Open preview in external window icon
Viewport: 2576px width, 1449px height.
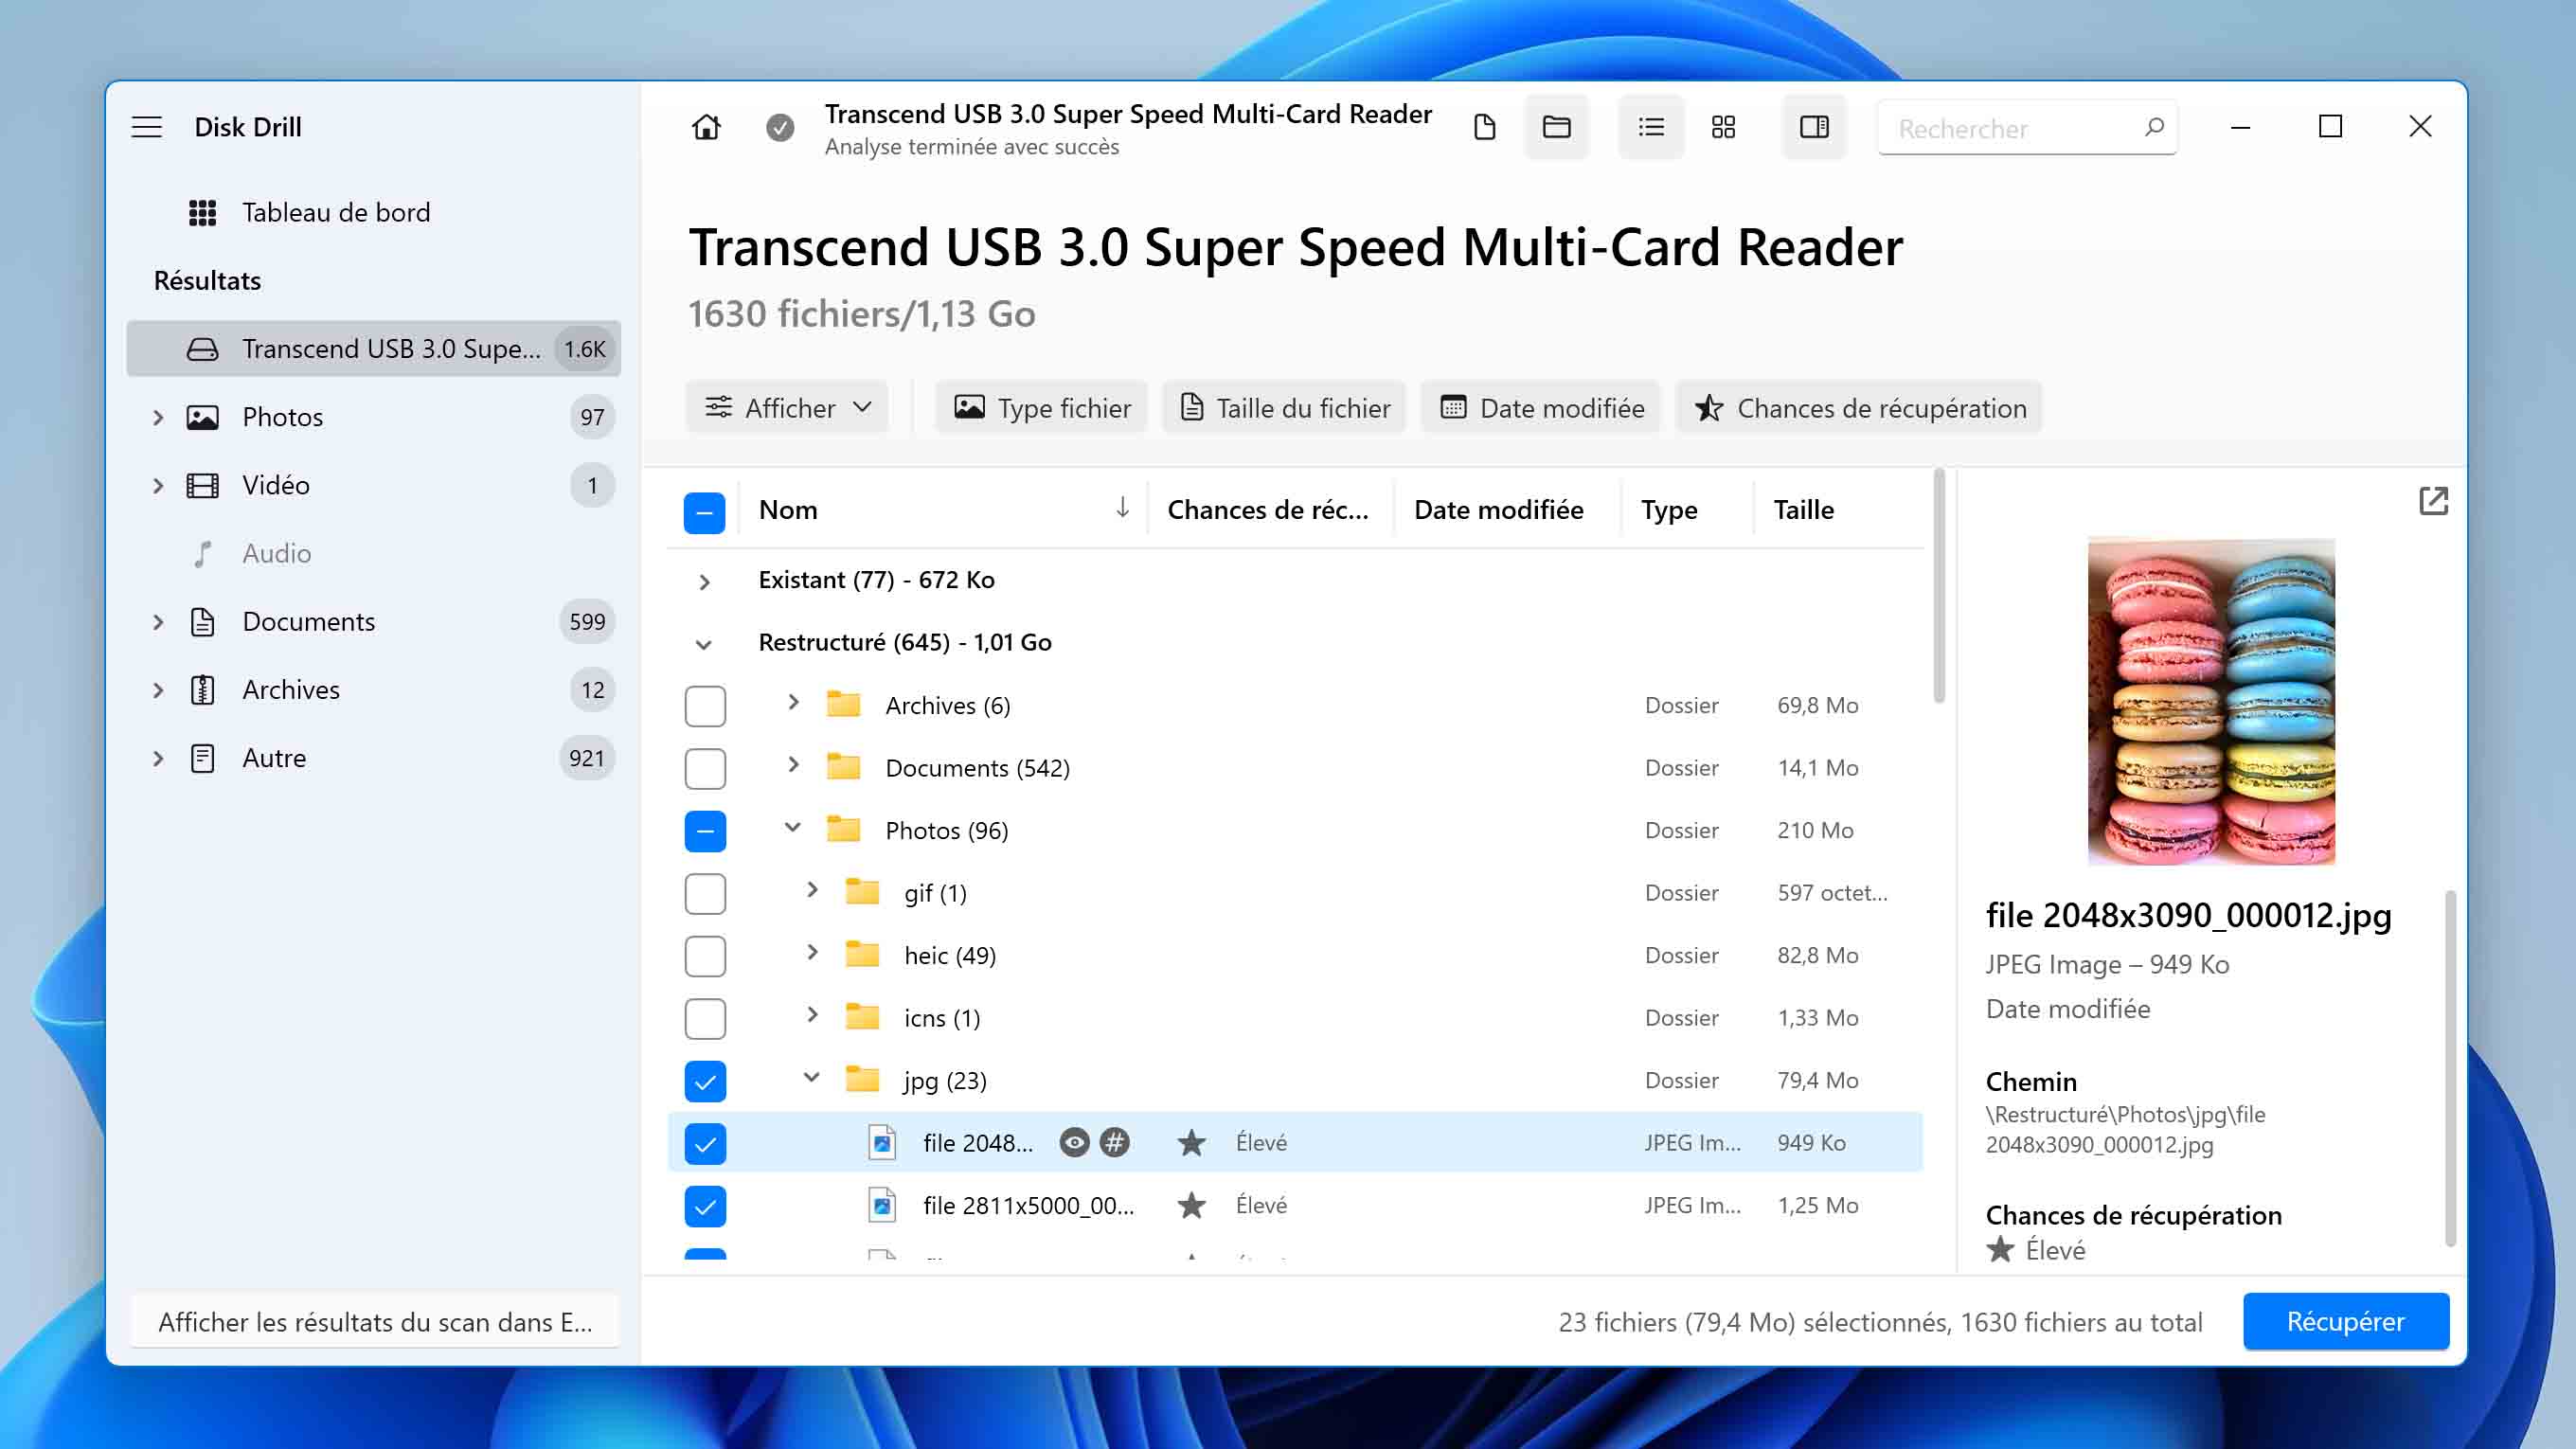(x=2432, y=501)
